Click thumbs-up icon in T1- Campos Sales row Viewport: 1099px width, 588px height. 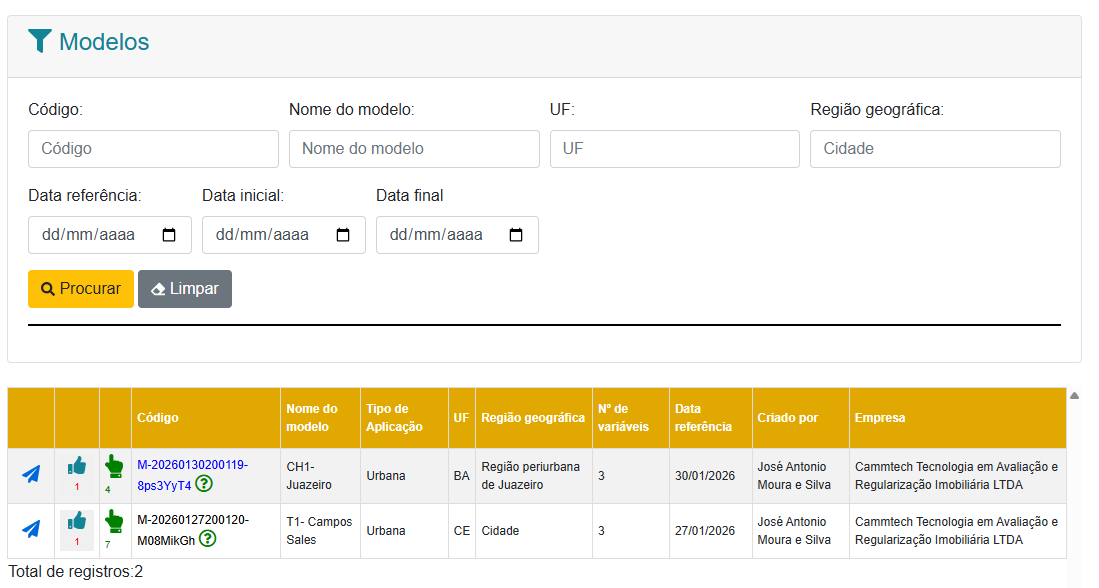tap(77, 521)
